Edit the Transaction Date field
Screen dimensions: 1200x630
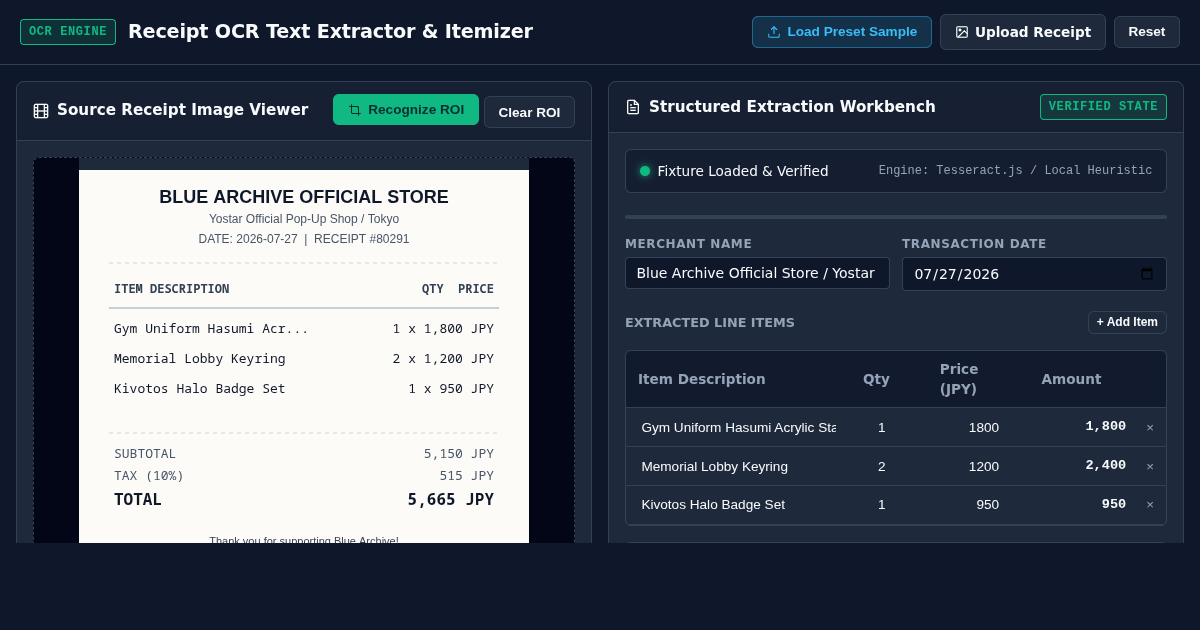coord(1034,274)
